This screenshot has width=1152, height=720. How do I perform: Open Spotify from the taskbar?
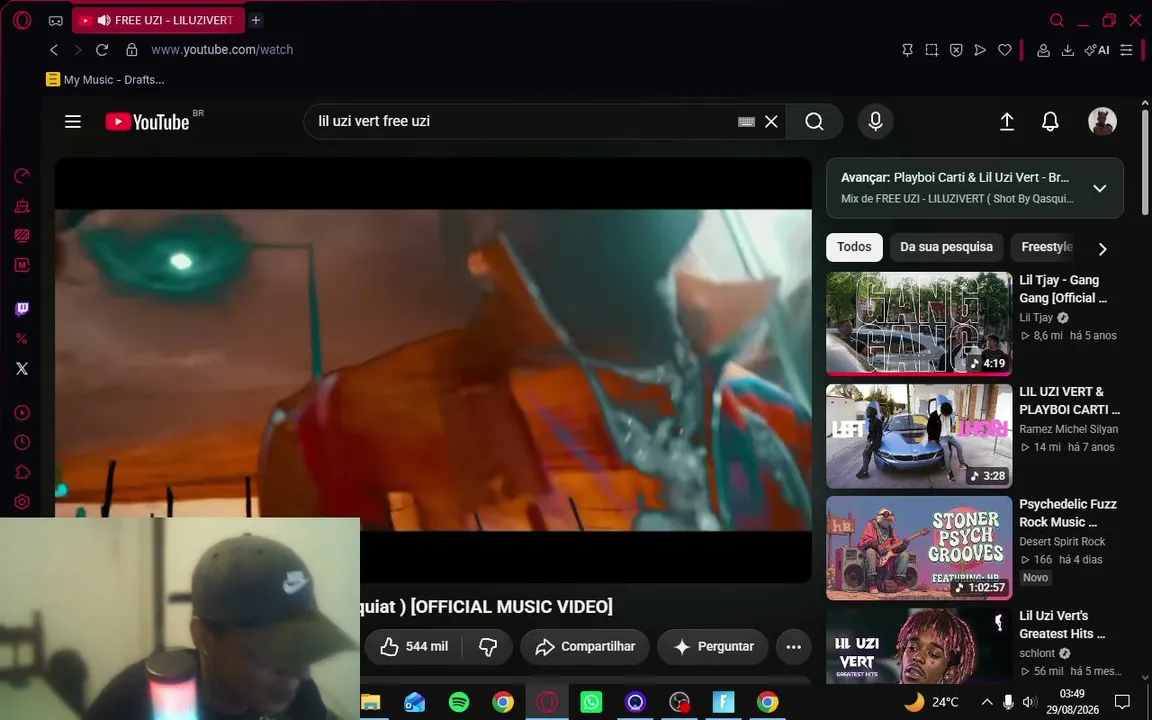pyautogui.click(x=459, y=702)
